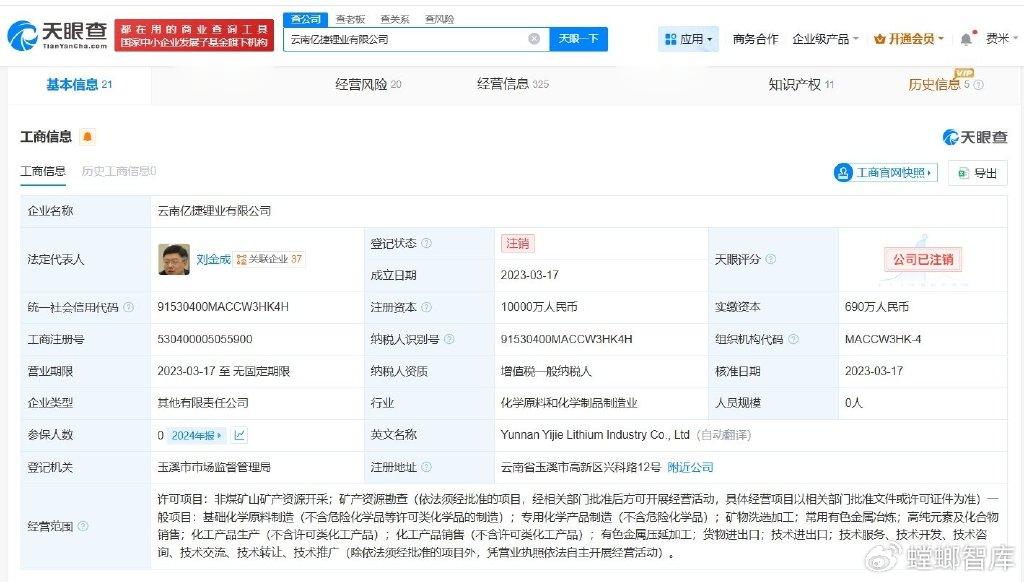This screenshot has width=1024, height=582.
Task: Click English name Yunnan Yijie Lithium Industry
Action: coord(595,435)
